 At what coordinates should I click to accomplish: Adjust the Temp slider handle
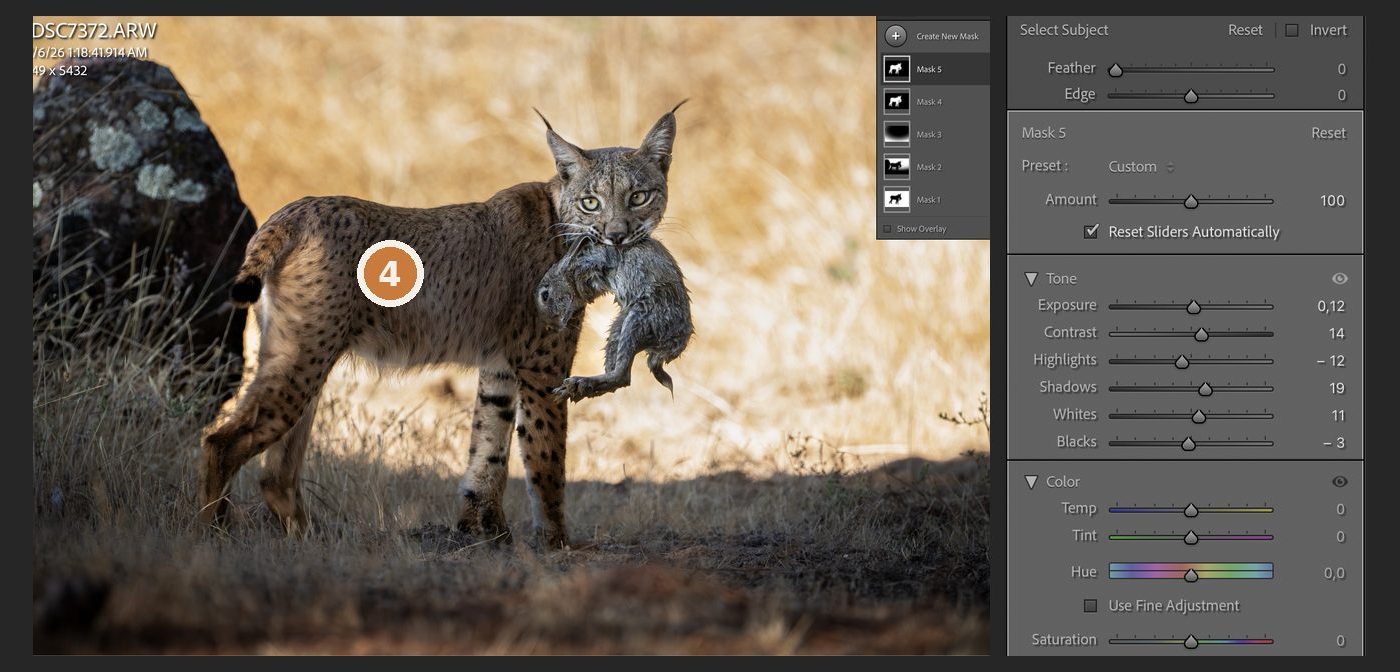(1191, 510)
